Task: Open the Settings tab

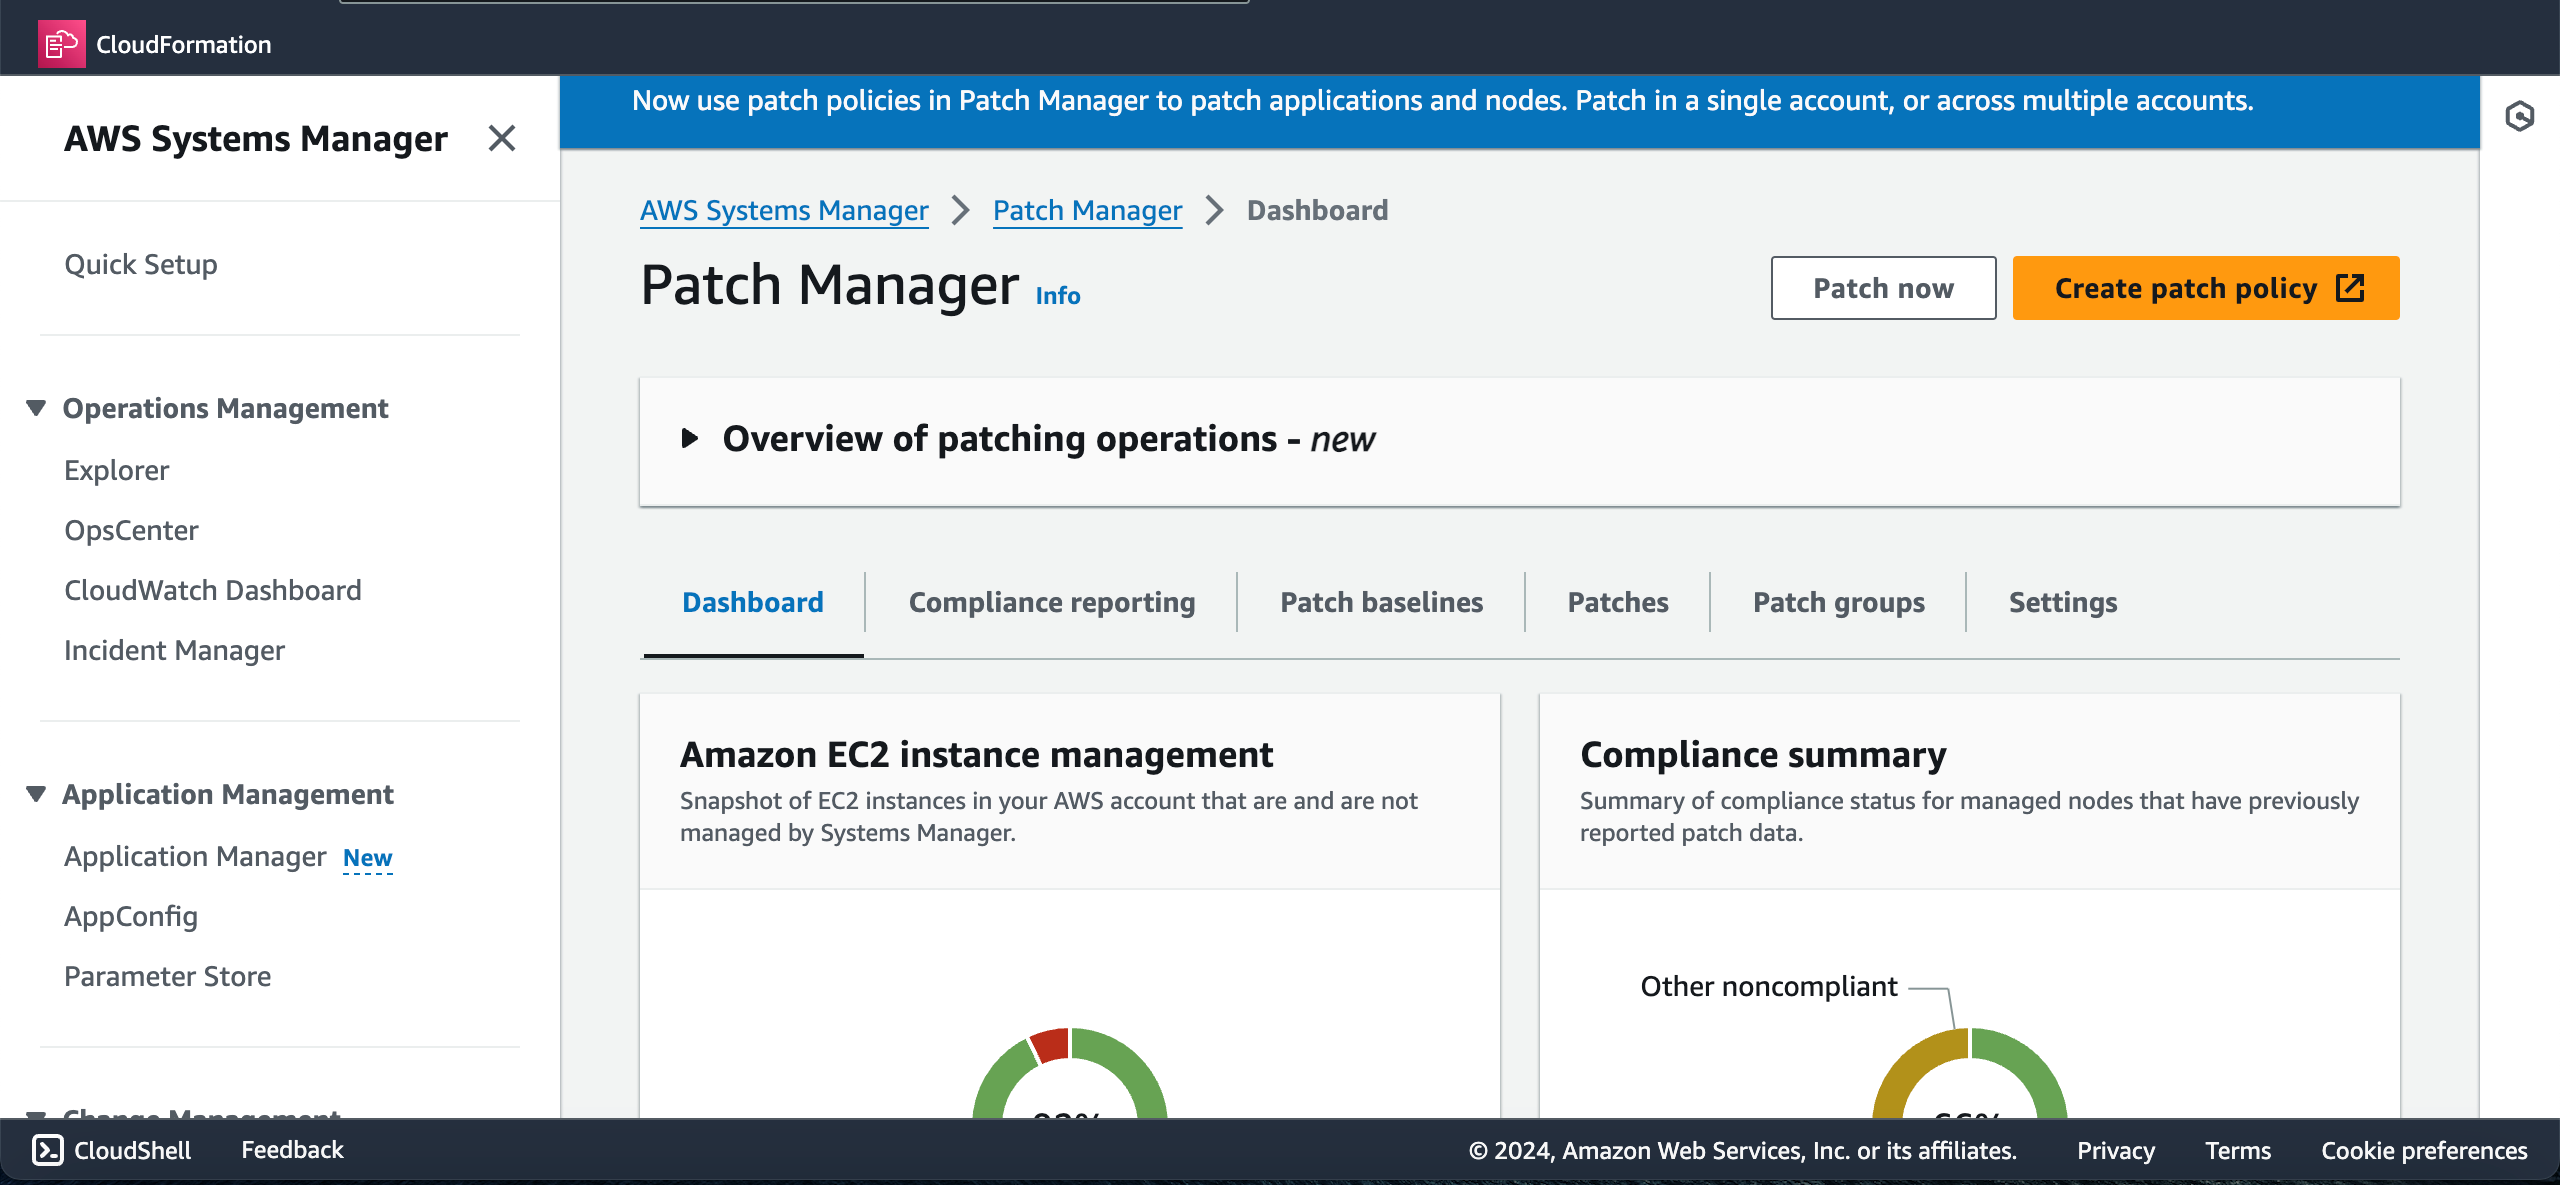Action: point(2063,602)
